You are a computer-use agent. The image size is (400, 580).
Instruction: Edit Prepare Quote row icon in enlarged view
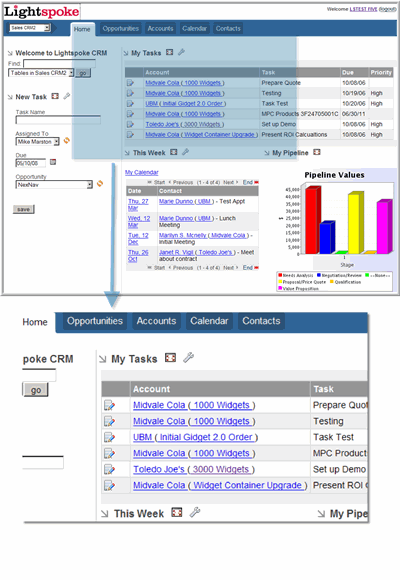coord(109,405)
